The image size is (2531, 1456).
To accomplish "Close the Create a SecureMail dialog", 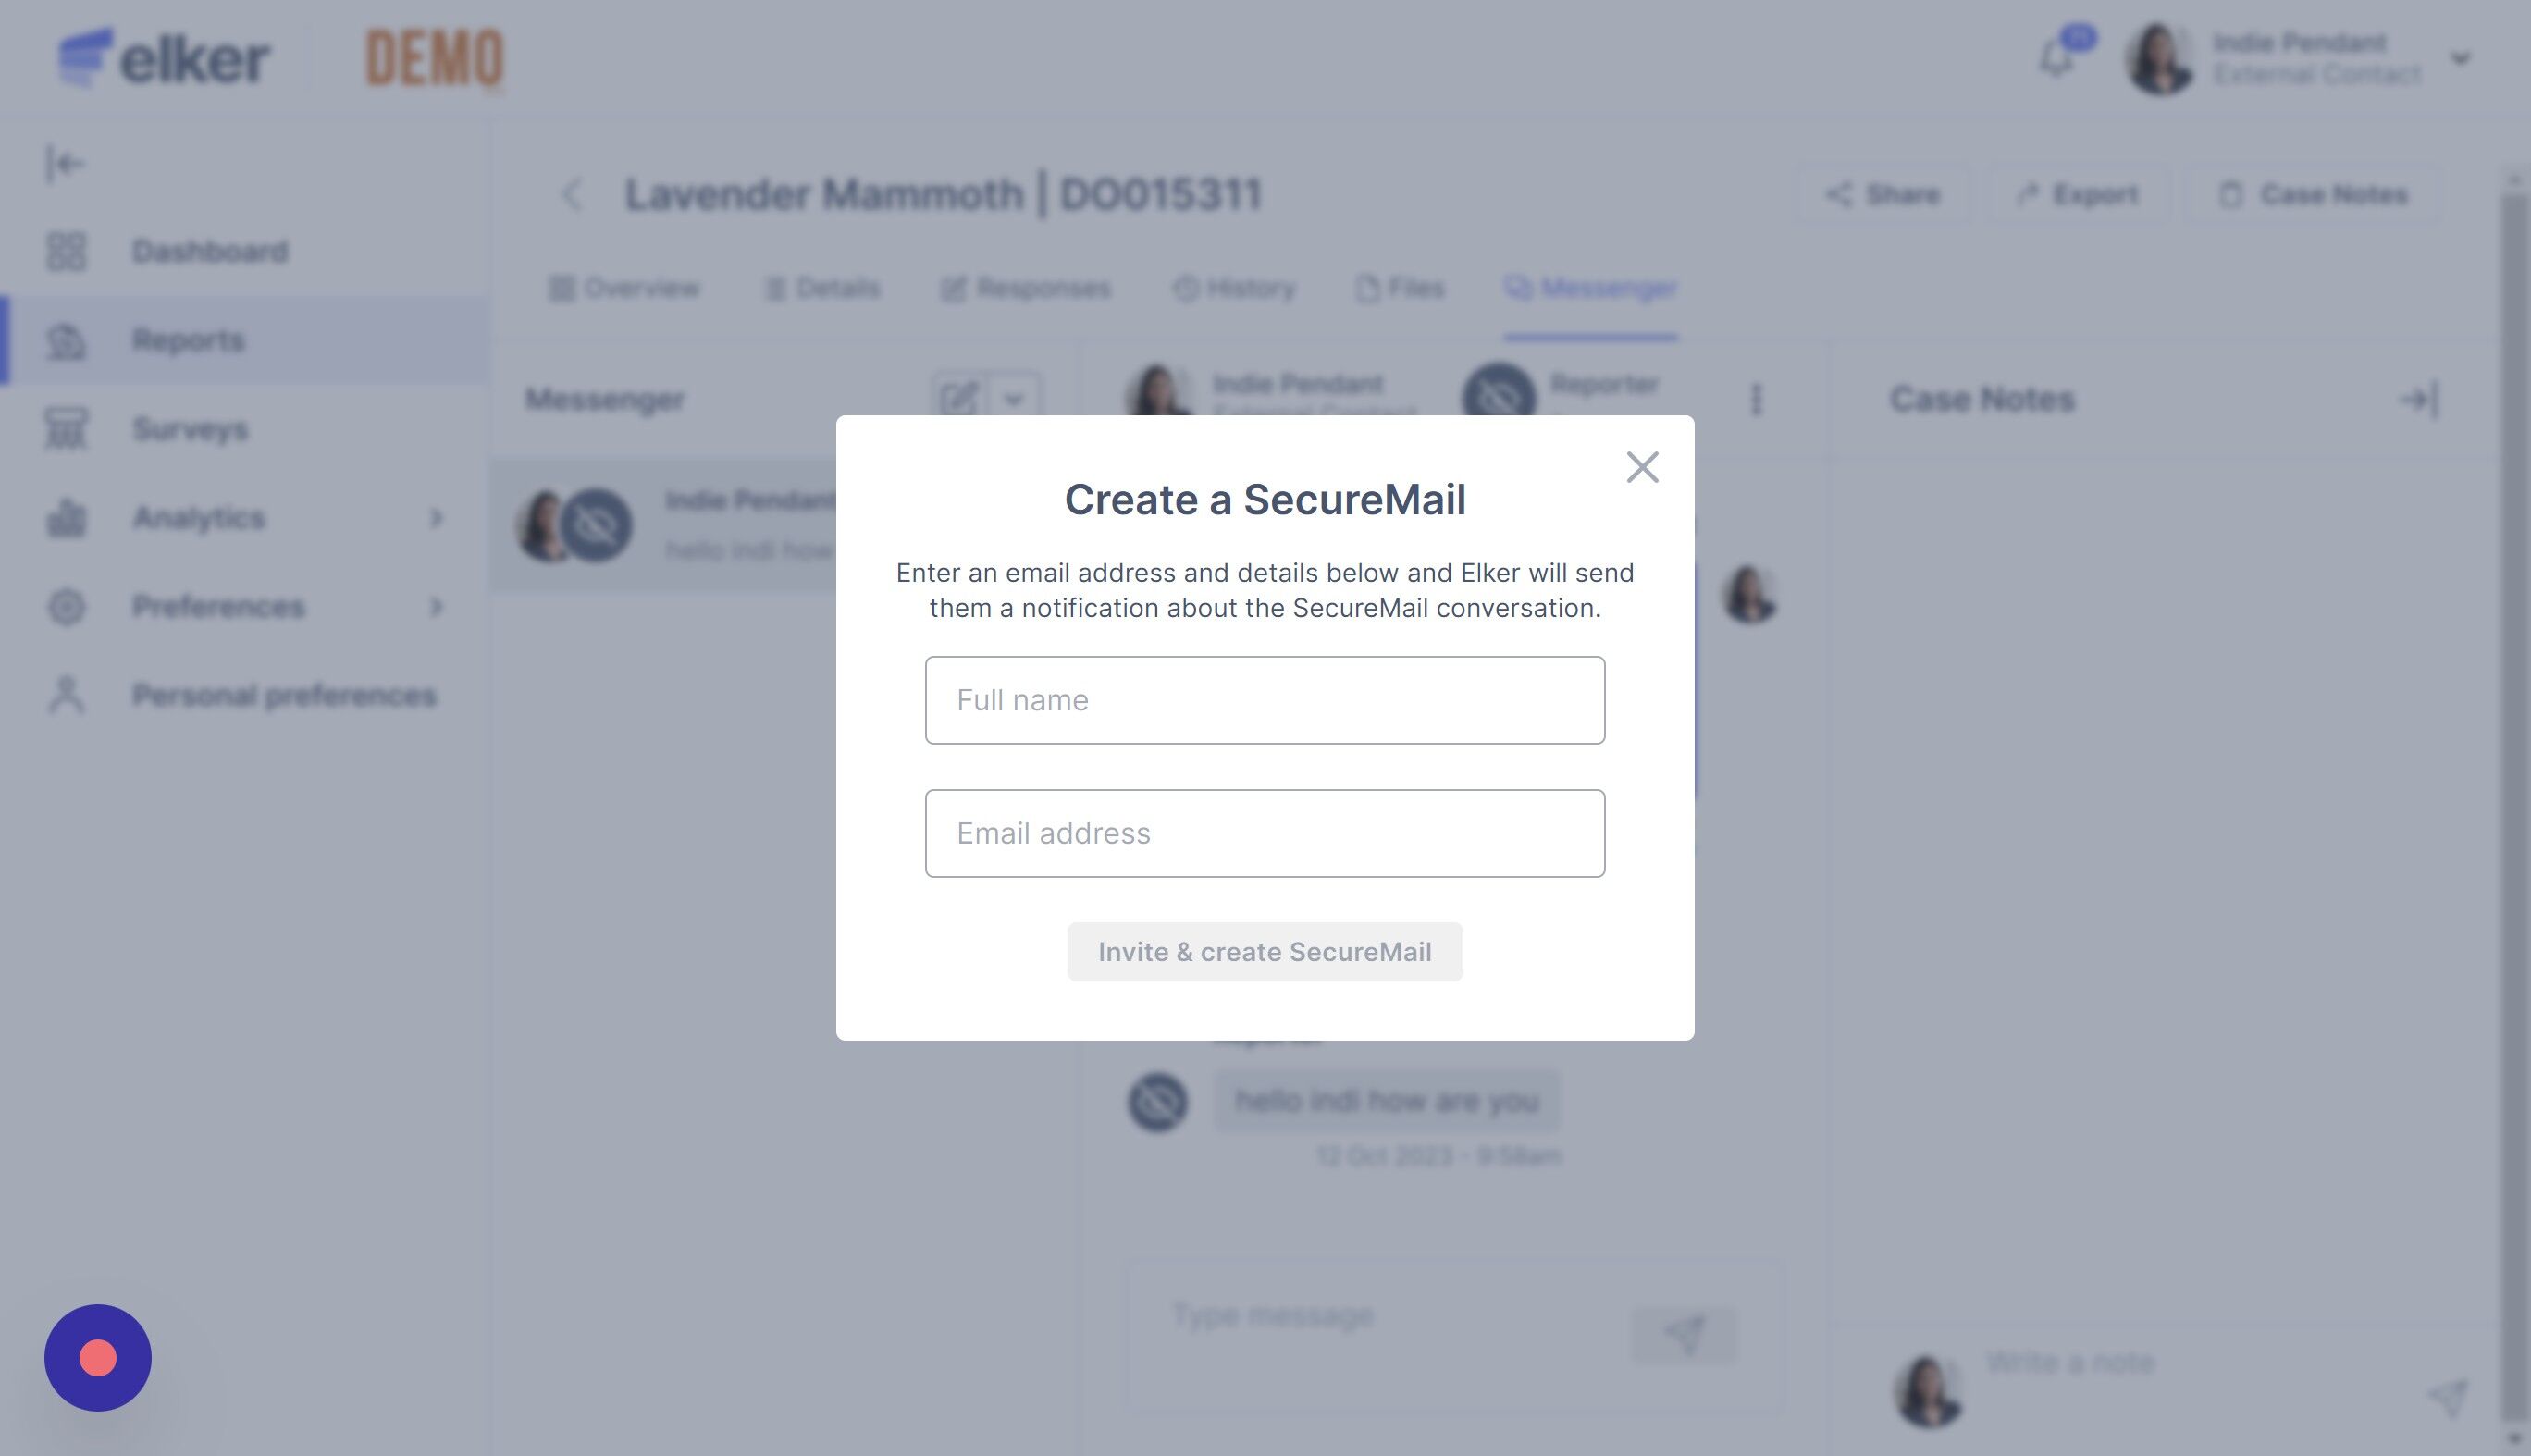I will [1642, 467].
